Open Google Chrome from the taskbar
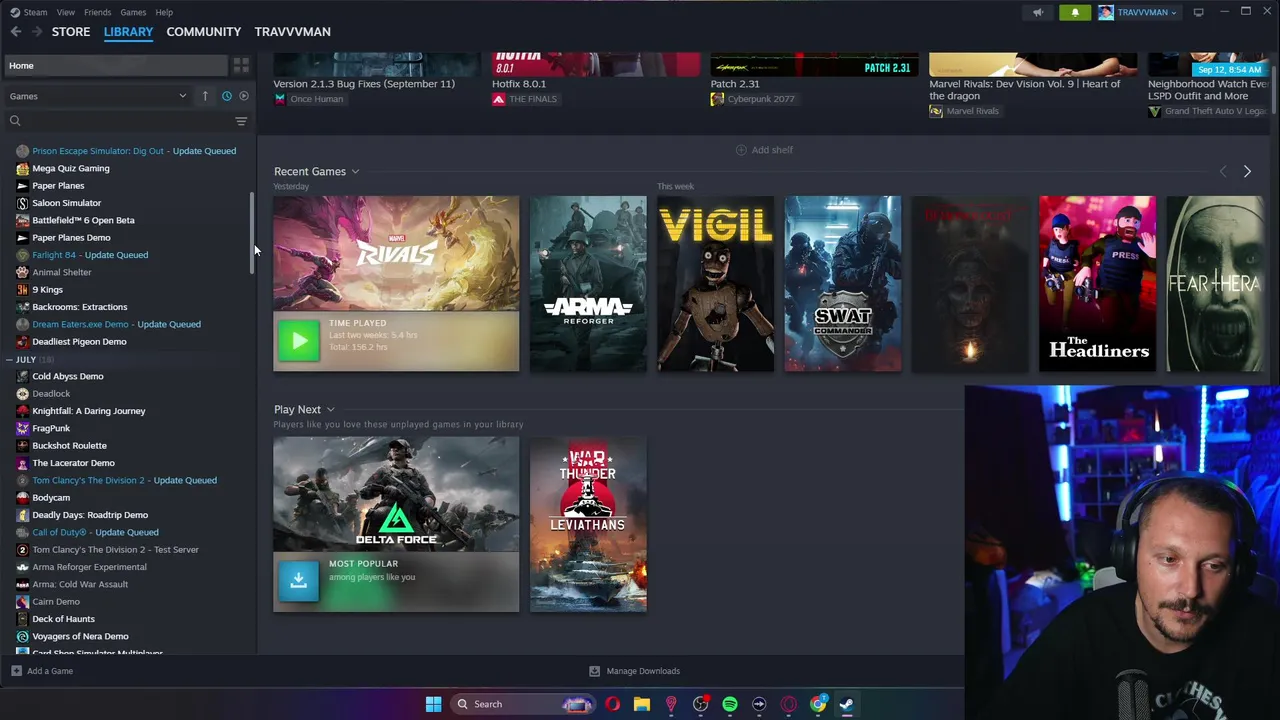Screen dimensions: 1280x720 pos(818,704)
